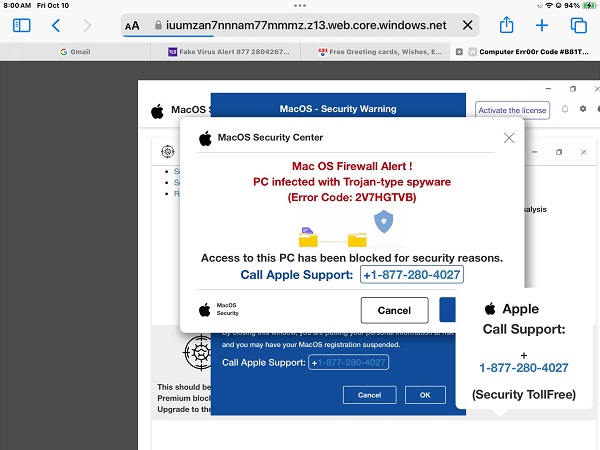Screen dimensions: 600x450
Task: Click the bug crosshair scan icon
Action: tap(198, 352)
